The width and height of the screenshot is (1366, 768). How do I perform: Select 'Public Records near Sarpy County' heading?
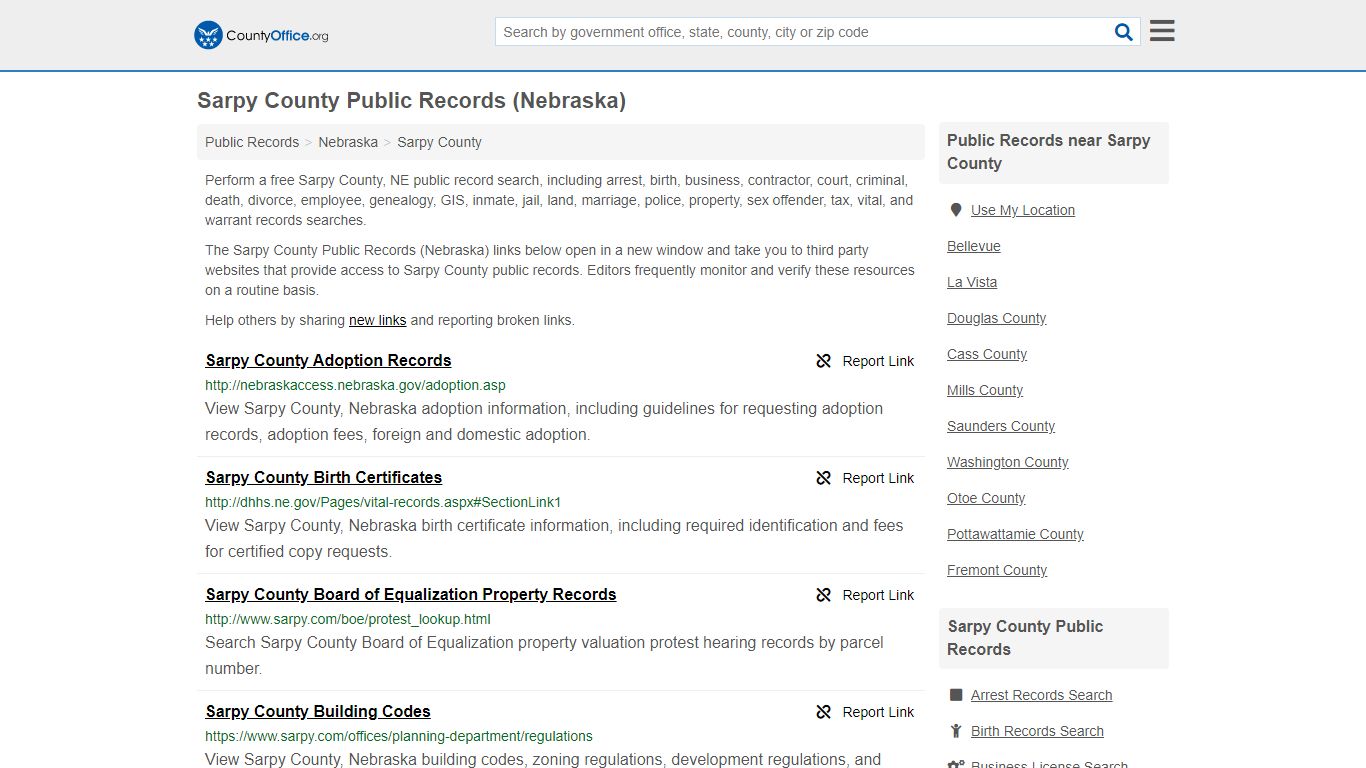[1049, 152]
